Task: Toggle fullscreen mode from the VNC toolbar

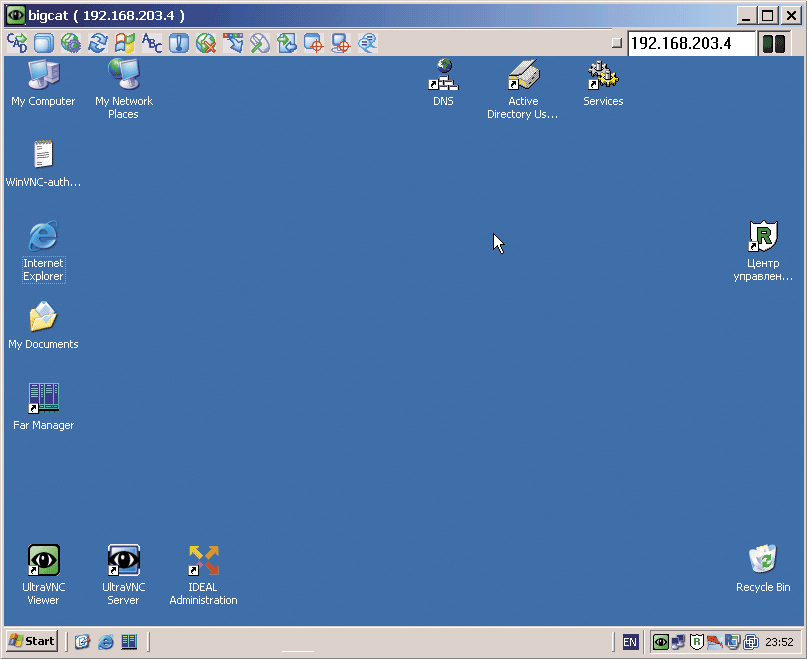Action: tap(44, 43)
